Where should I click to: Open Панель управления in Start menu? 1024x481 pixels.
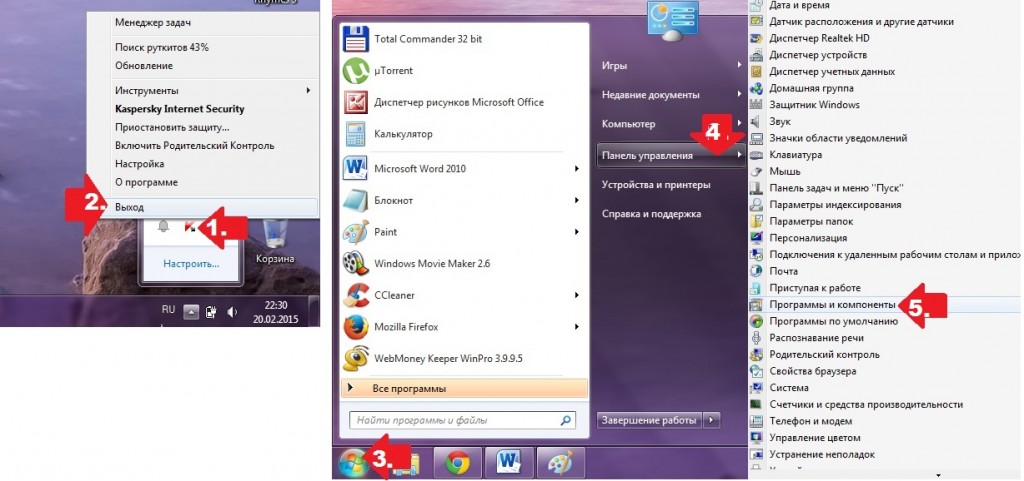[x=671, y=155]
